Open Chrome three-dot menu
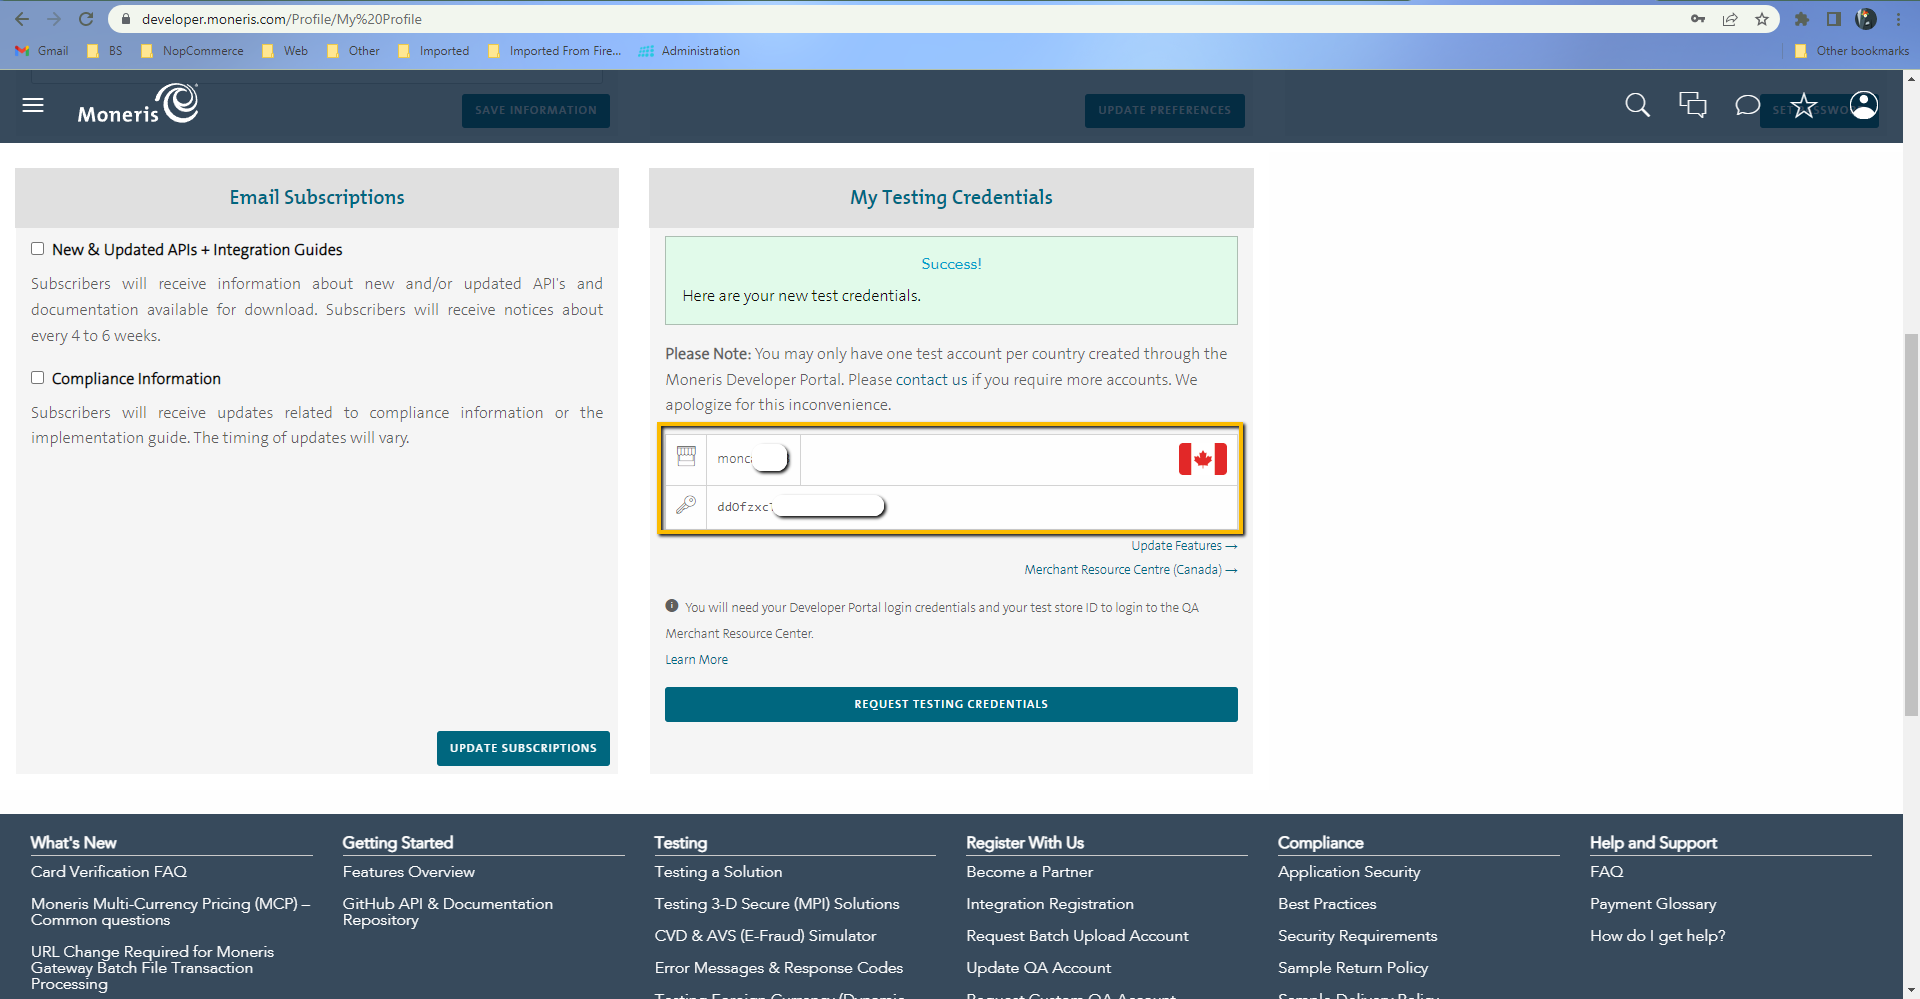 tap(1898, 19)
